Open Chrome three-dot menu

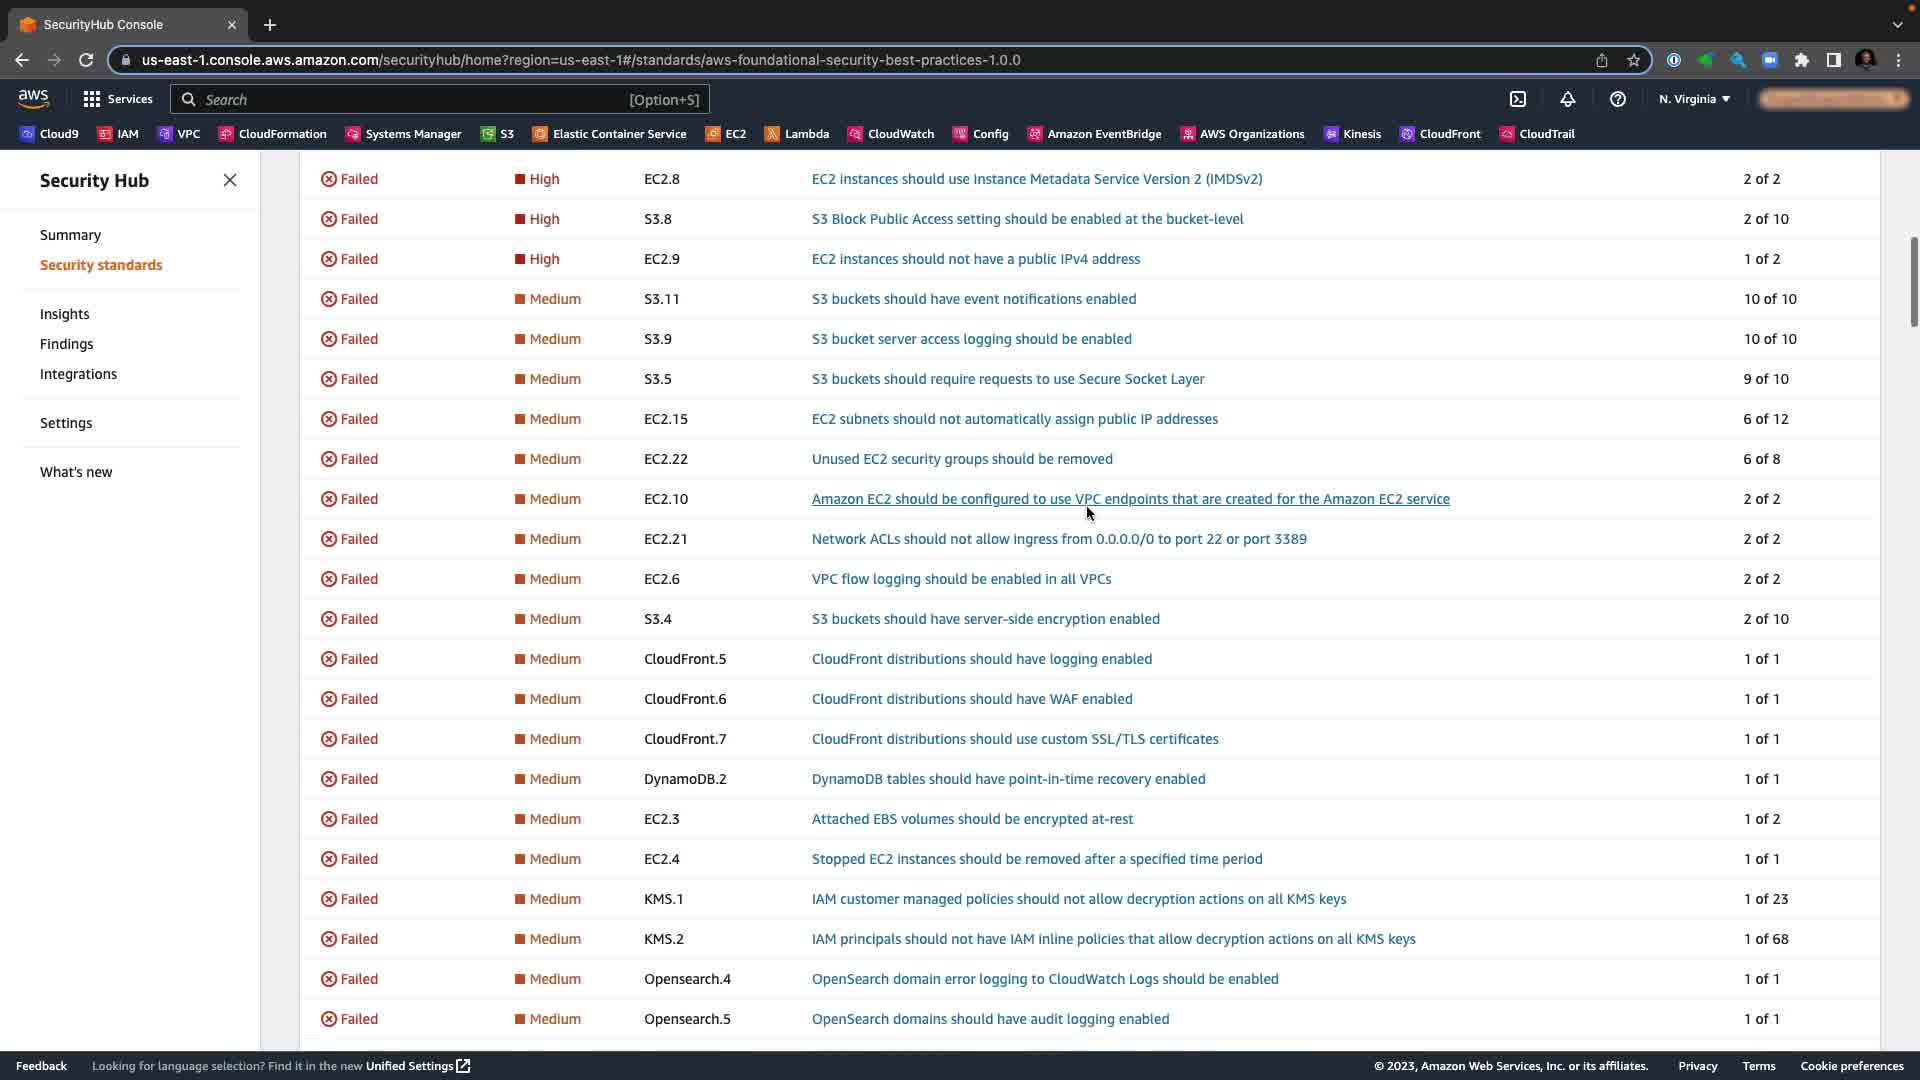click(x=1898, y=60)
